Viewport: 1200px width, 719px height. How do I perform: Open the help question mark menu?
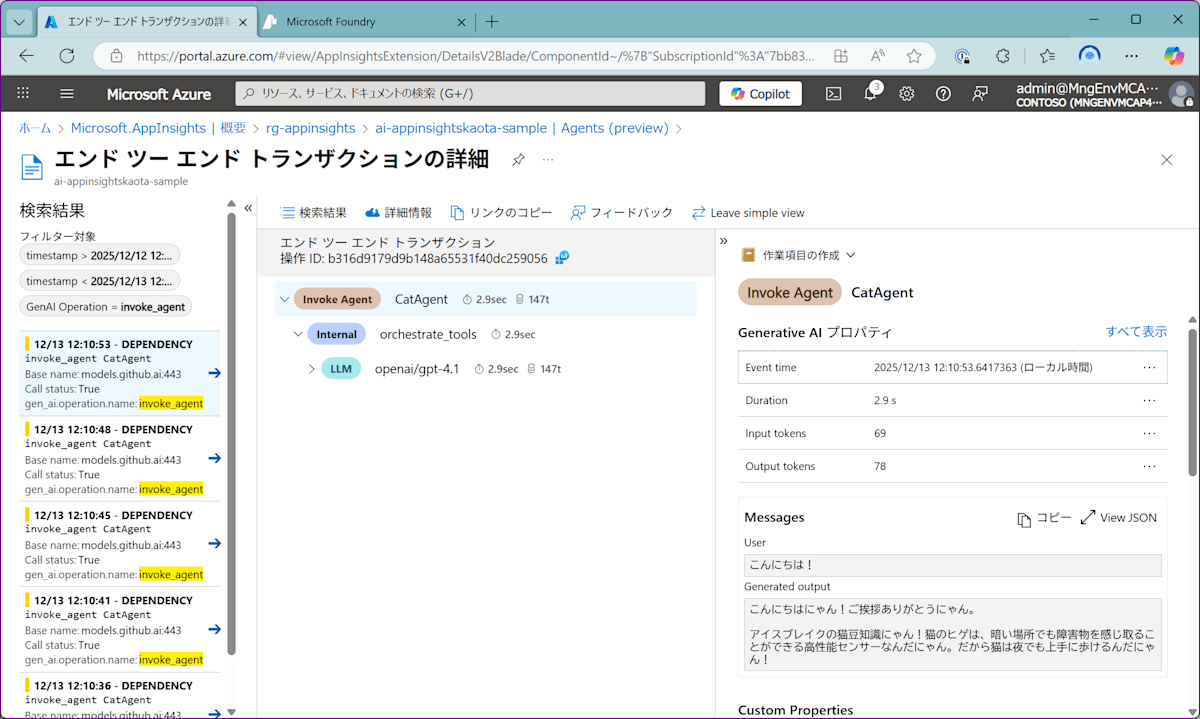[943, 93]
